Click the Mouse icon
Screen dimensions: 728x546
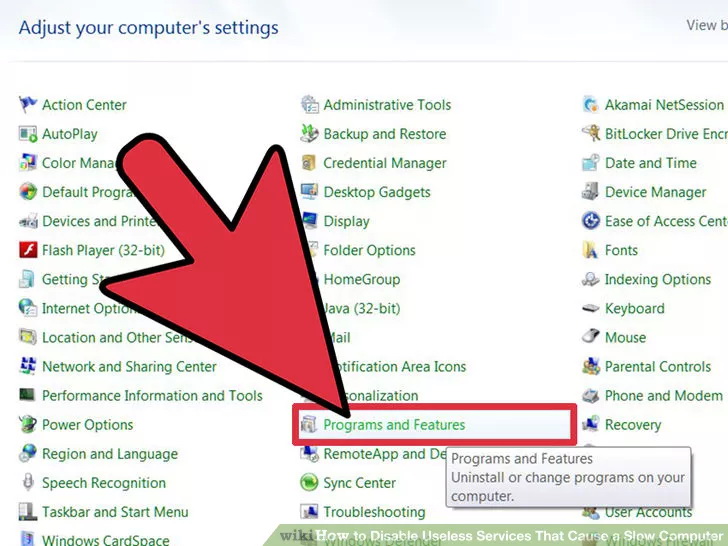click(x=591, y=336)
